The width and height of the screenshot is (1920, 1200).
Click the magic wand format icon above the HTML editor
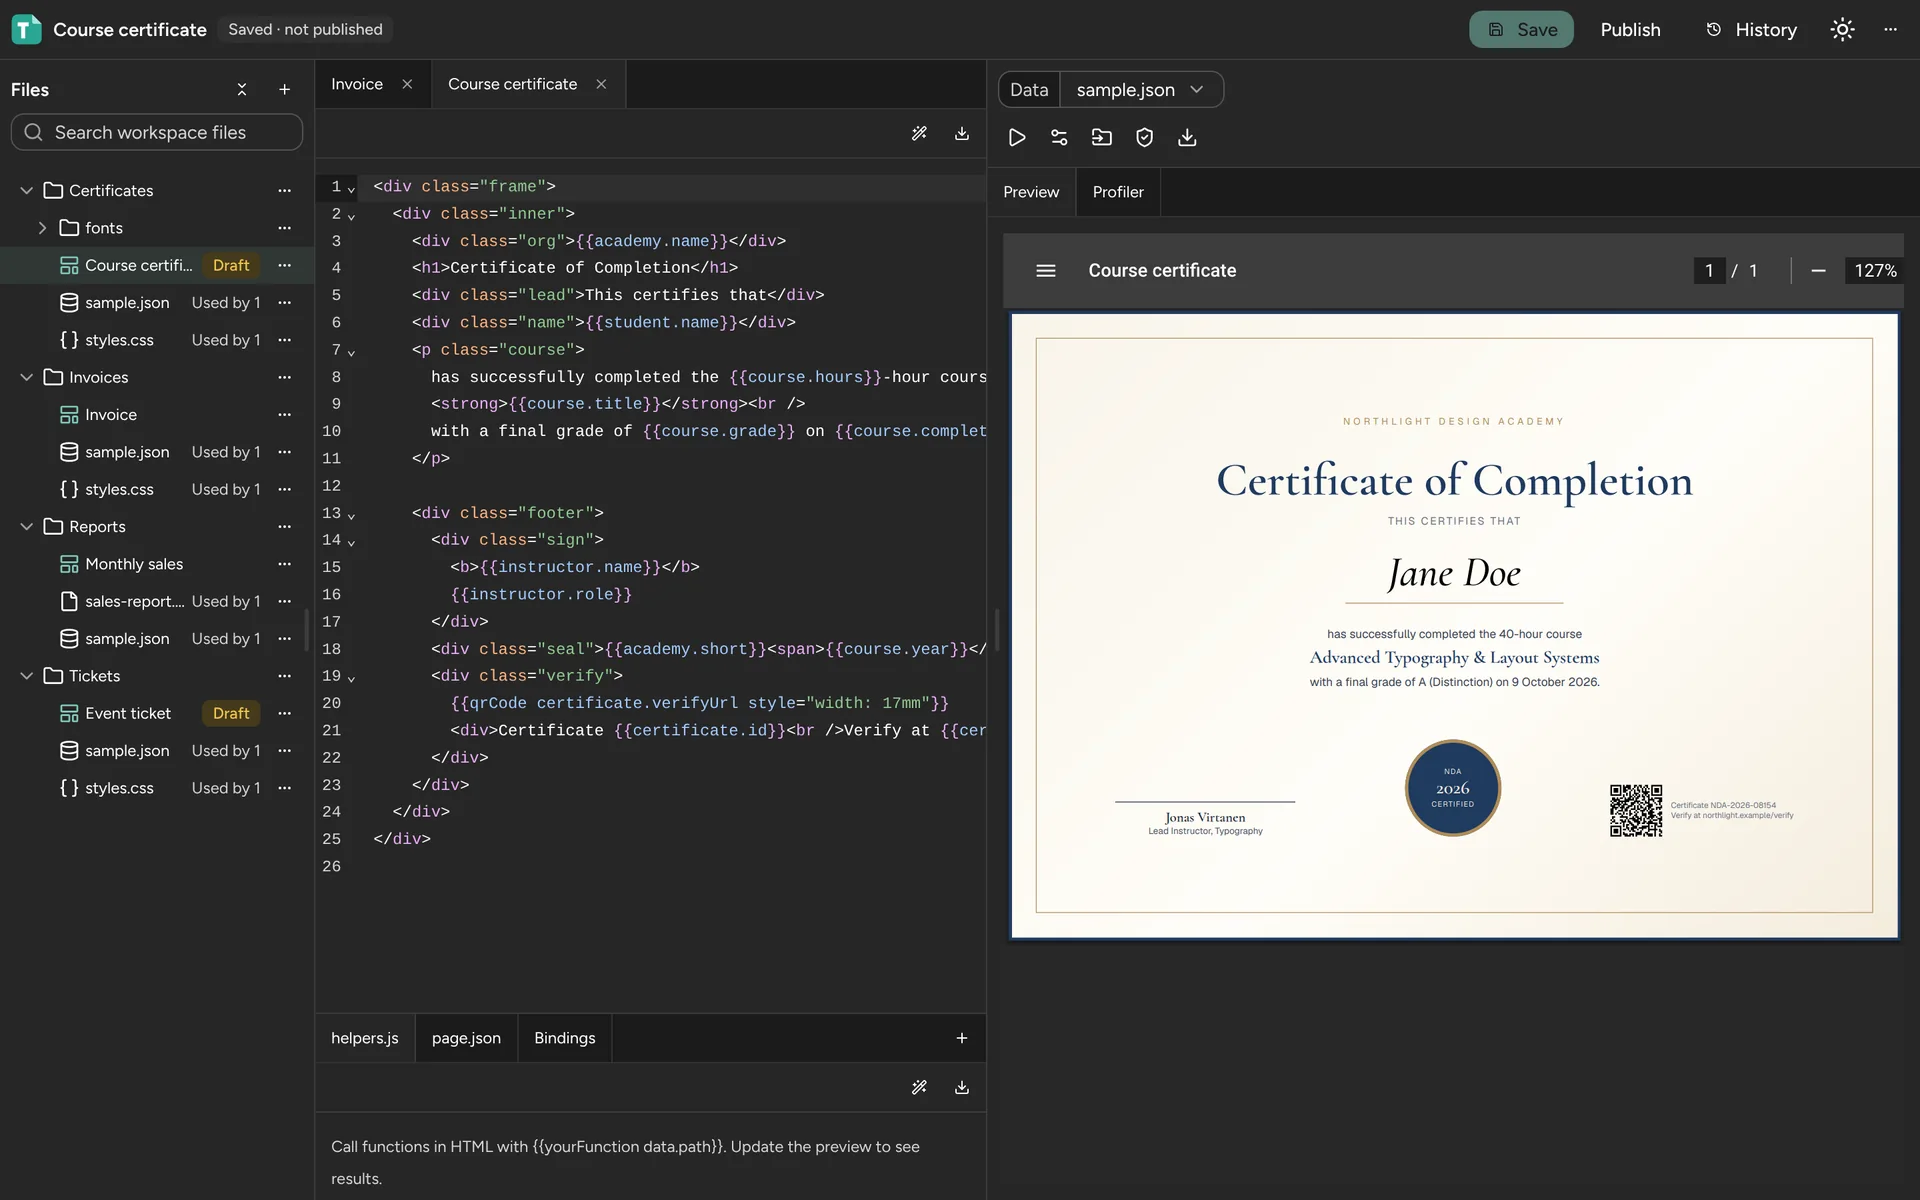(919, 134)
